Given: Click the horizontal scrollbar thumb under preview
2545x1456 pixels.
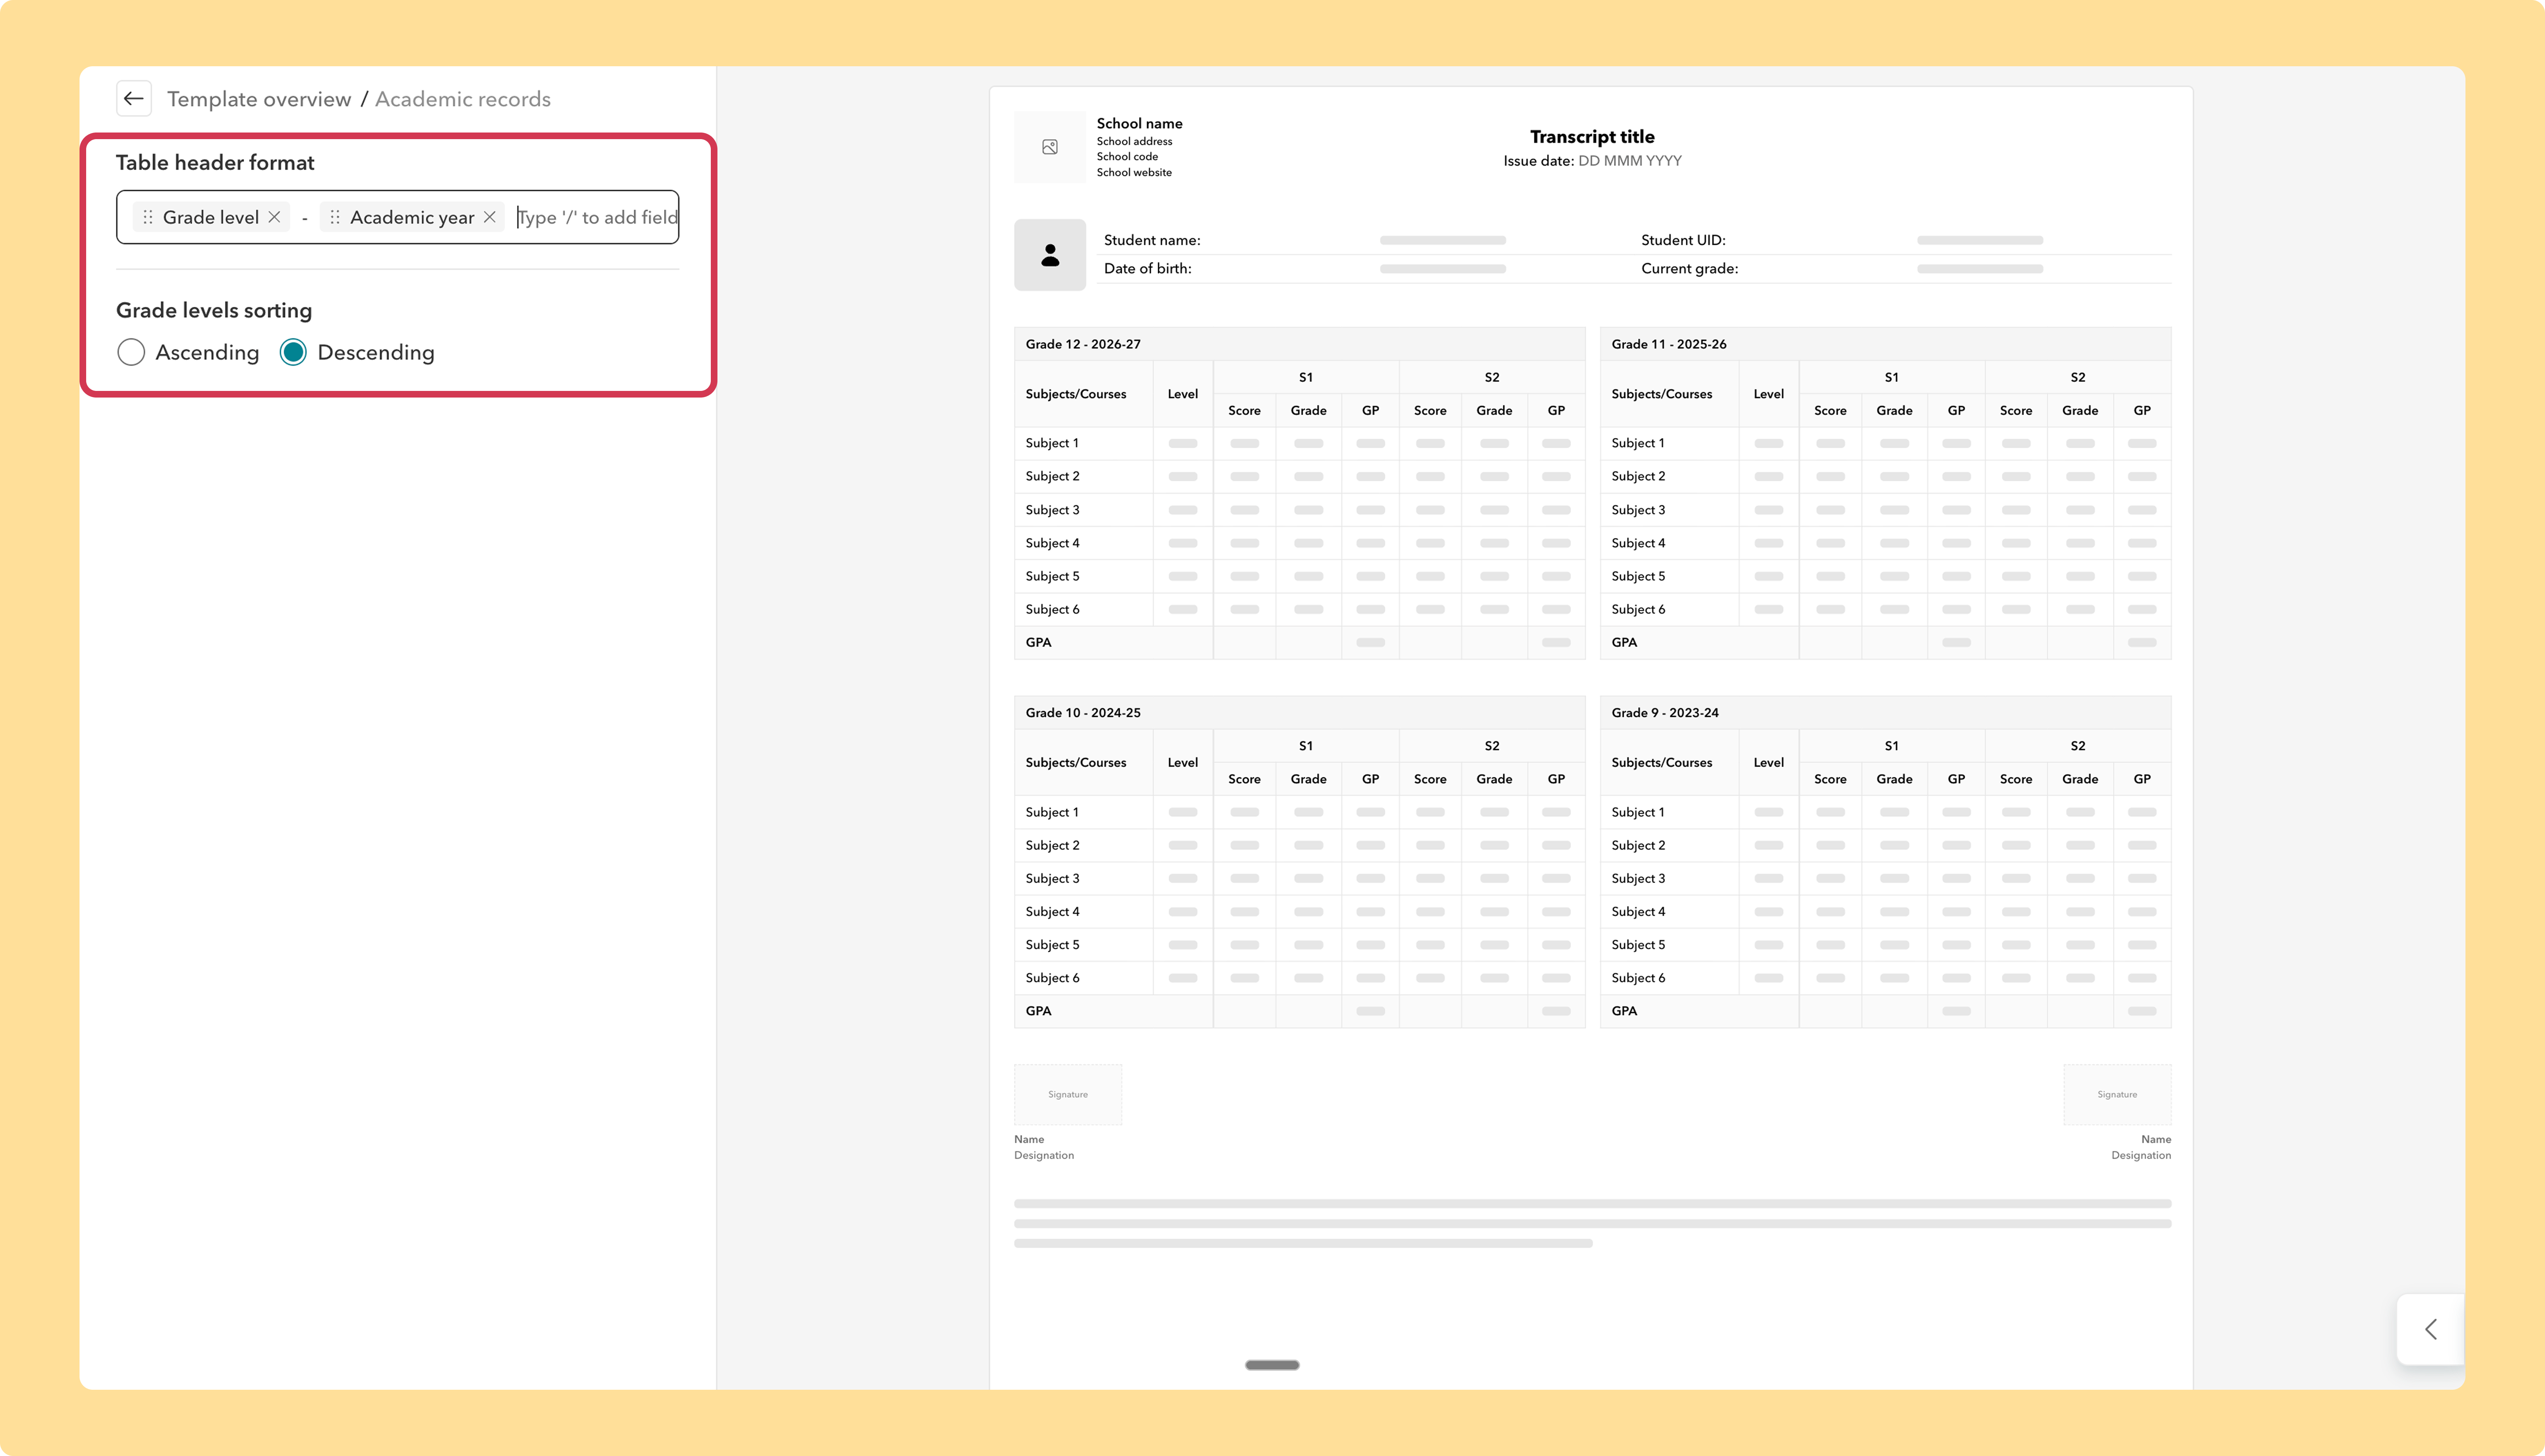Looking at the screenshot, I should tap(1272, 1365).
